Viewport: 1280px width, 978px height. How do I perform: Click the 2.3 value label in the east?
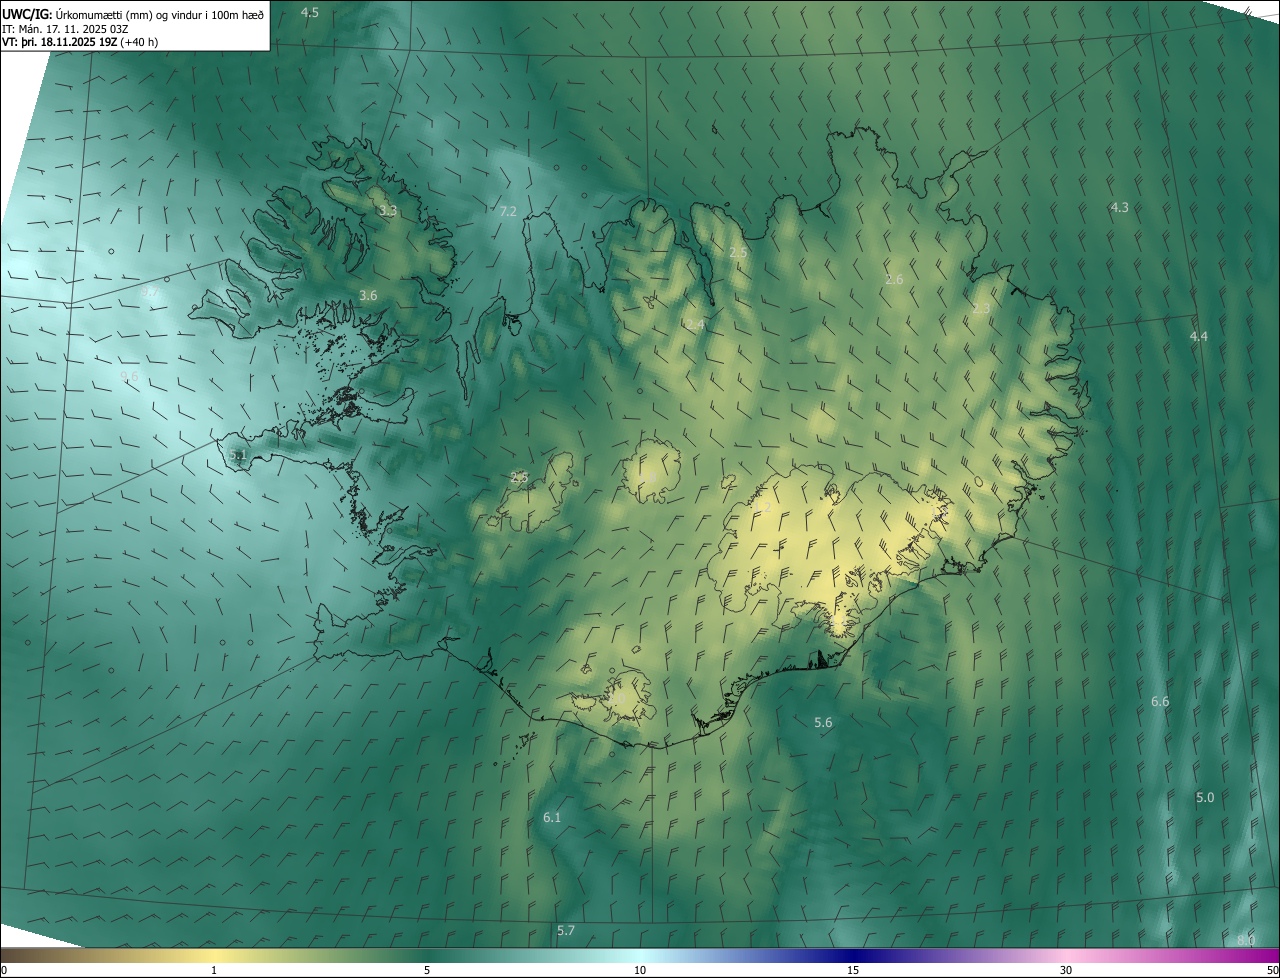coord(981,308)
